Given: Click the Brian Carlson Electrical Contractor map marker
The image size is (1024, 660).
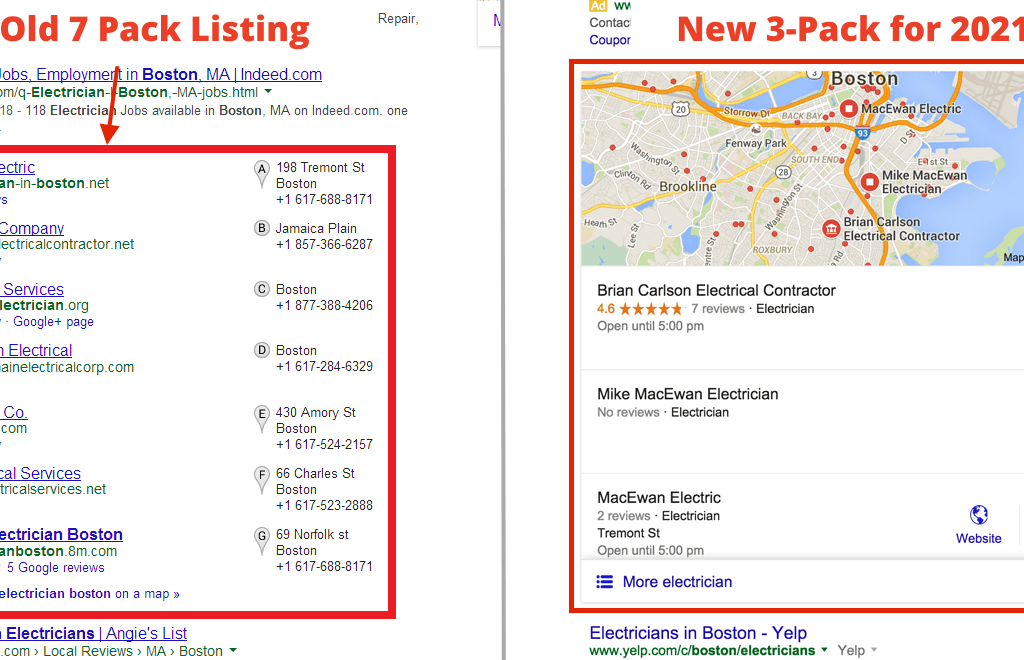Looking at the screenshot, I should [x=830, y=229].
